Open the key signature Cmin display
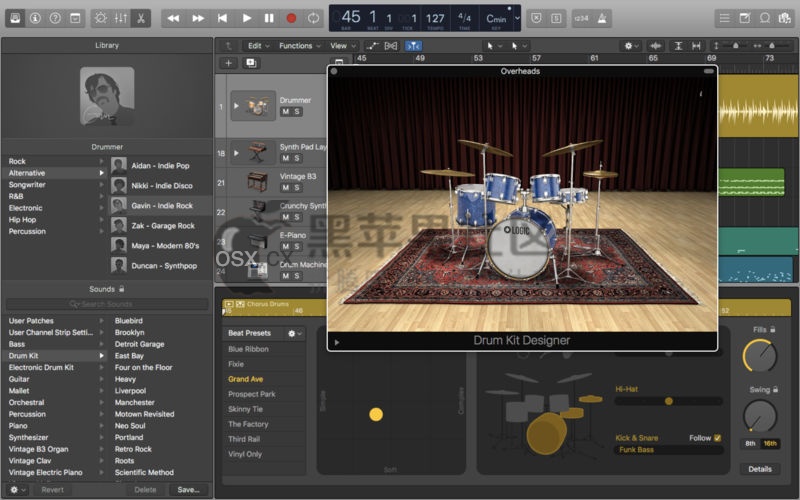 coord(496,19)
